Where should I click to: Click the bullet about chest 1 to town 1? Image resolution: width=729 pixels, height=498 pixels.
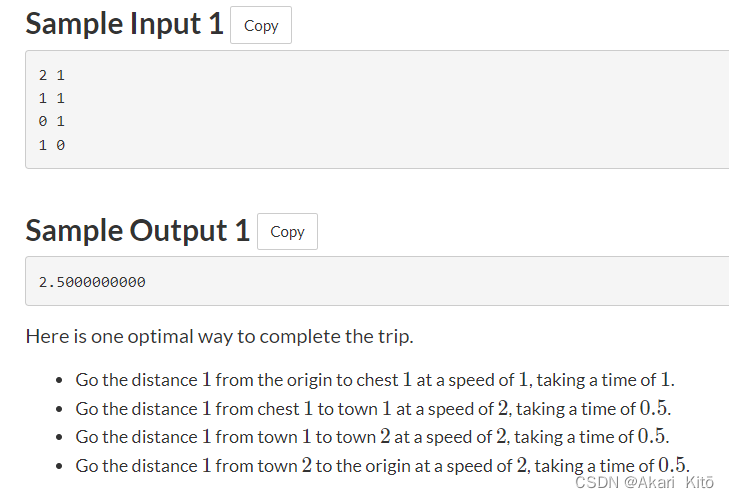click(373, 408)
